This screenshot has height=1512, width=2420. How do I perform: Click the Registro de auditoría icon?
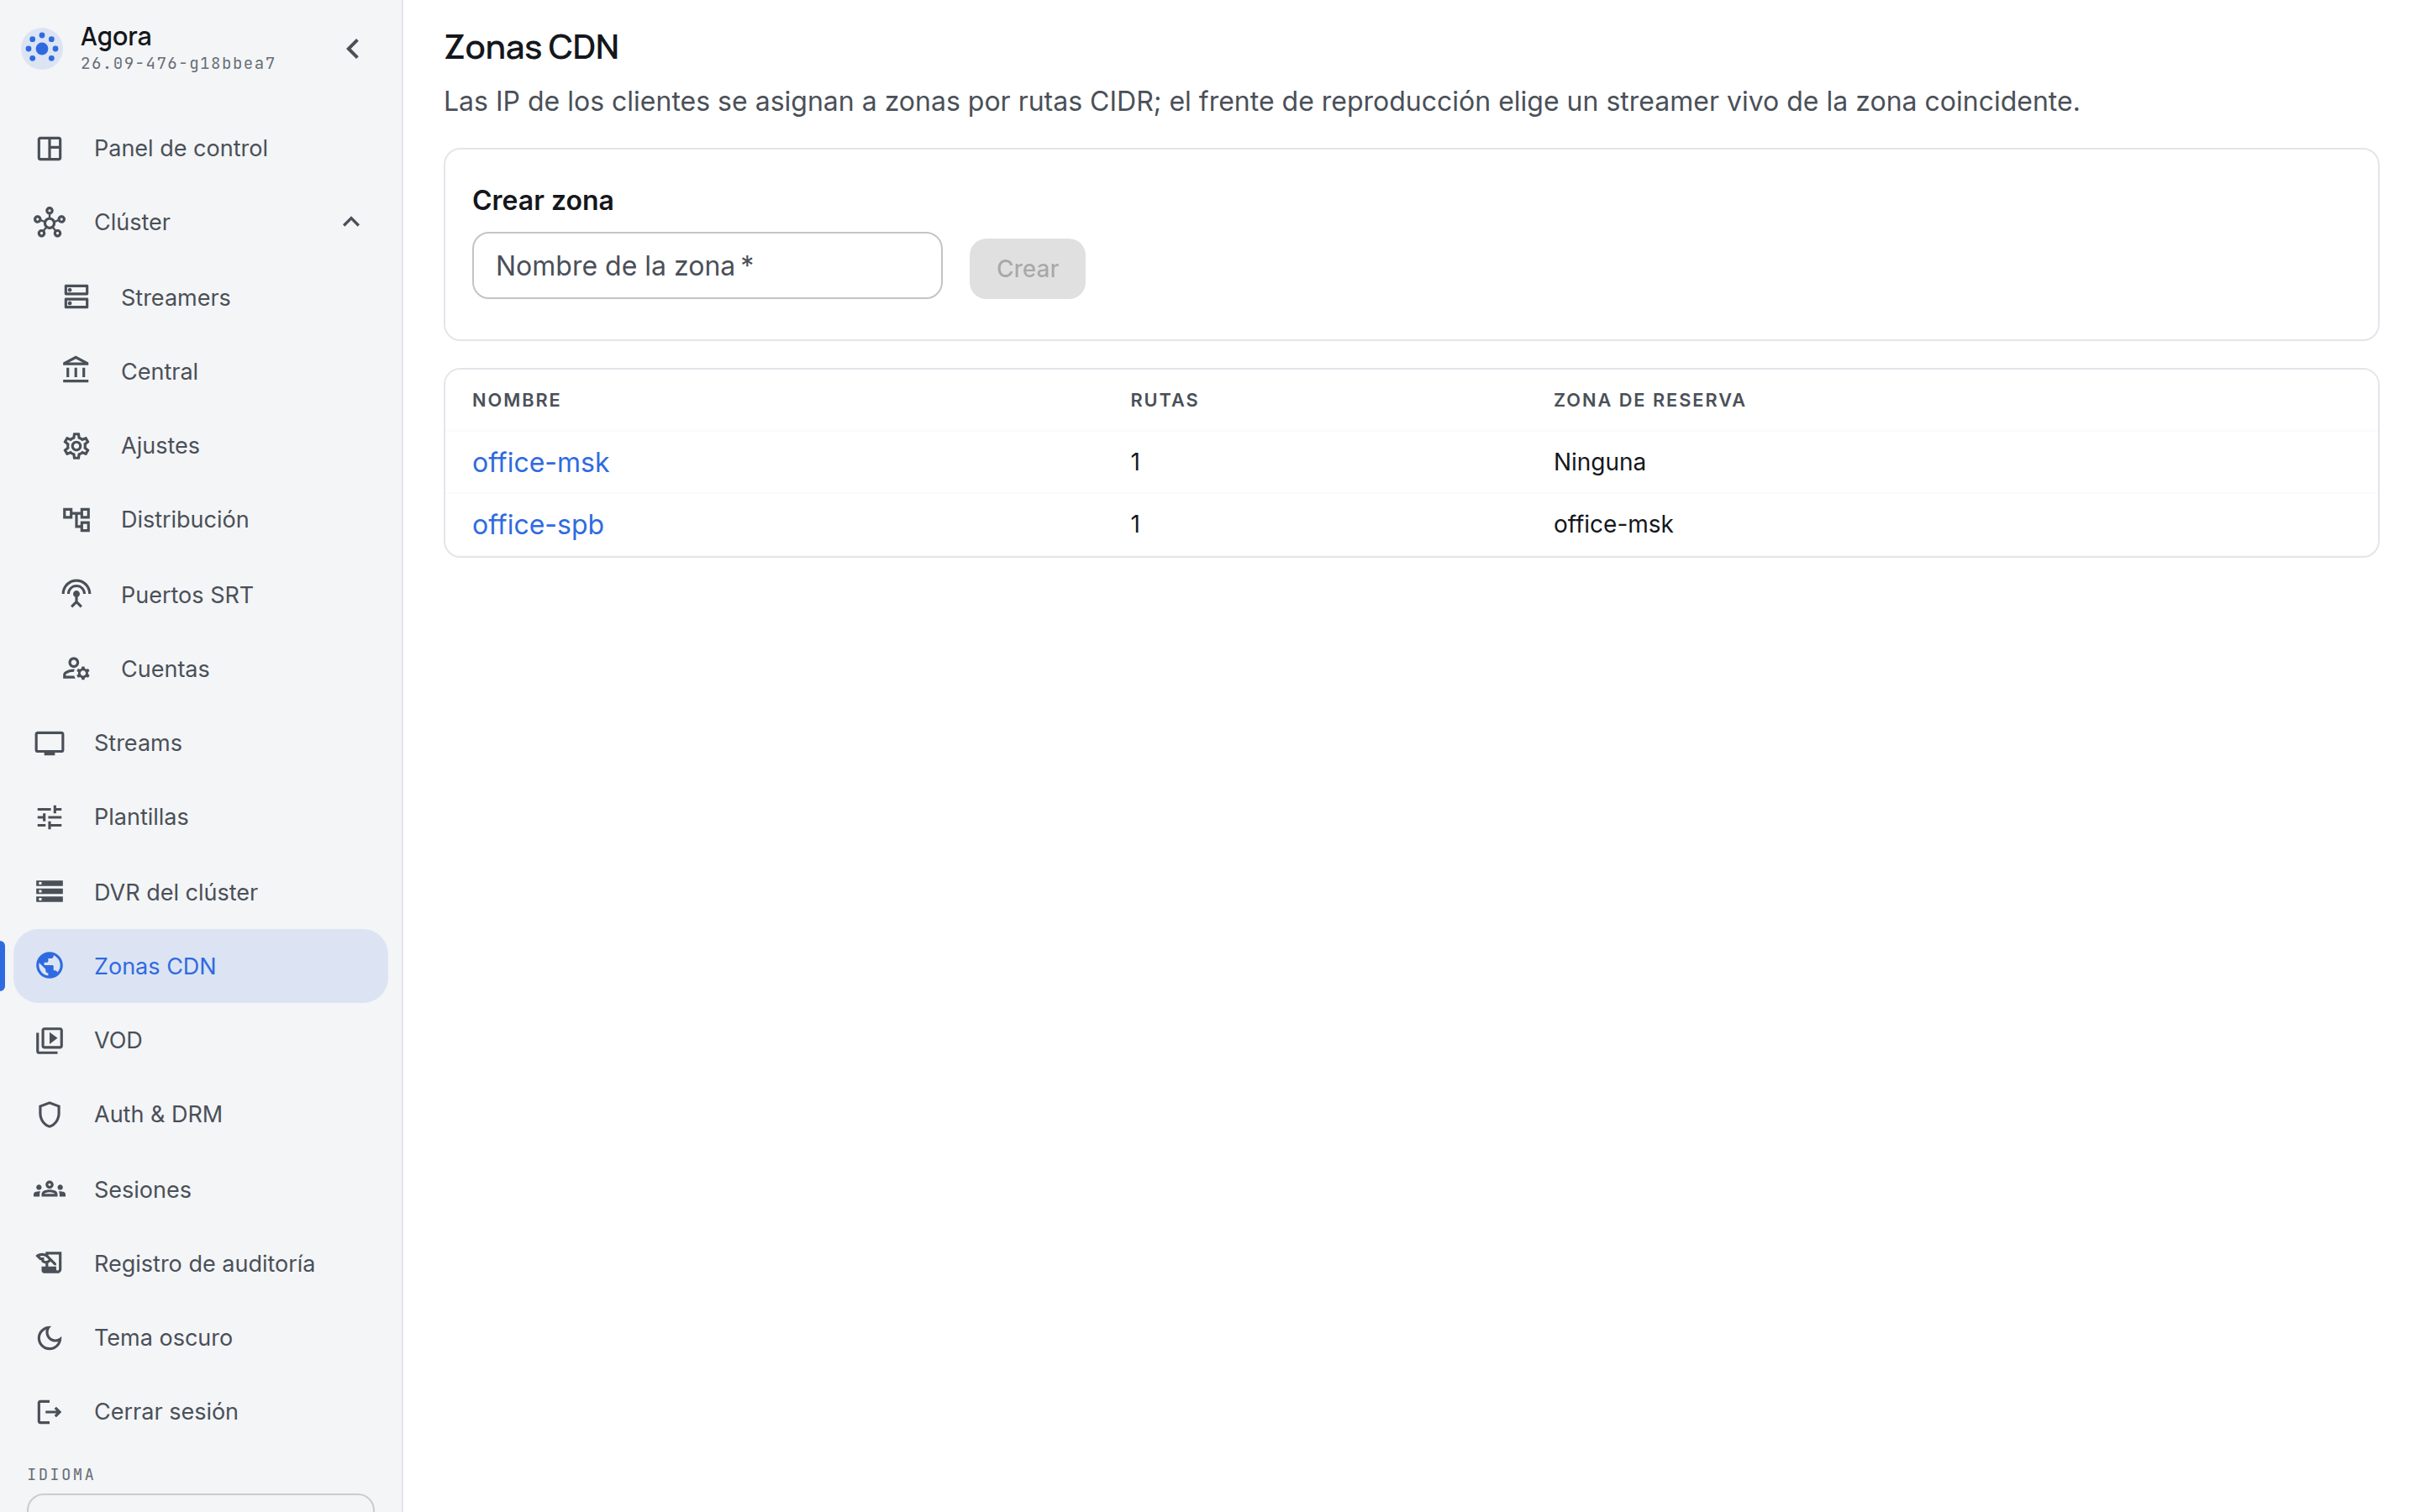point(49,1263)
